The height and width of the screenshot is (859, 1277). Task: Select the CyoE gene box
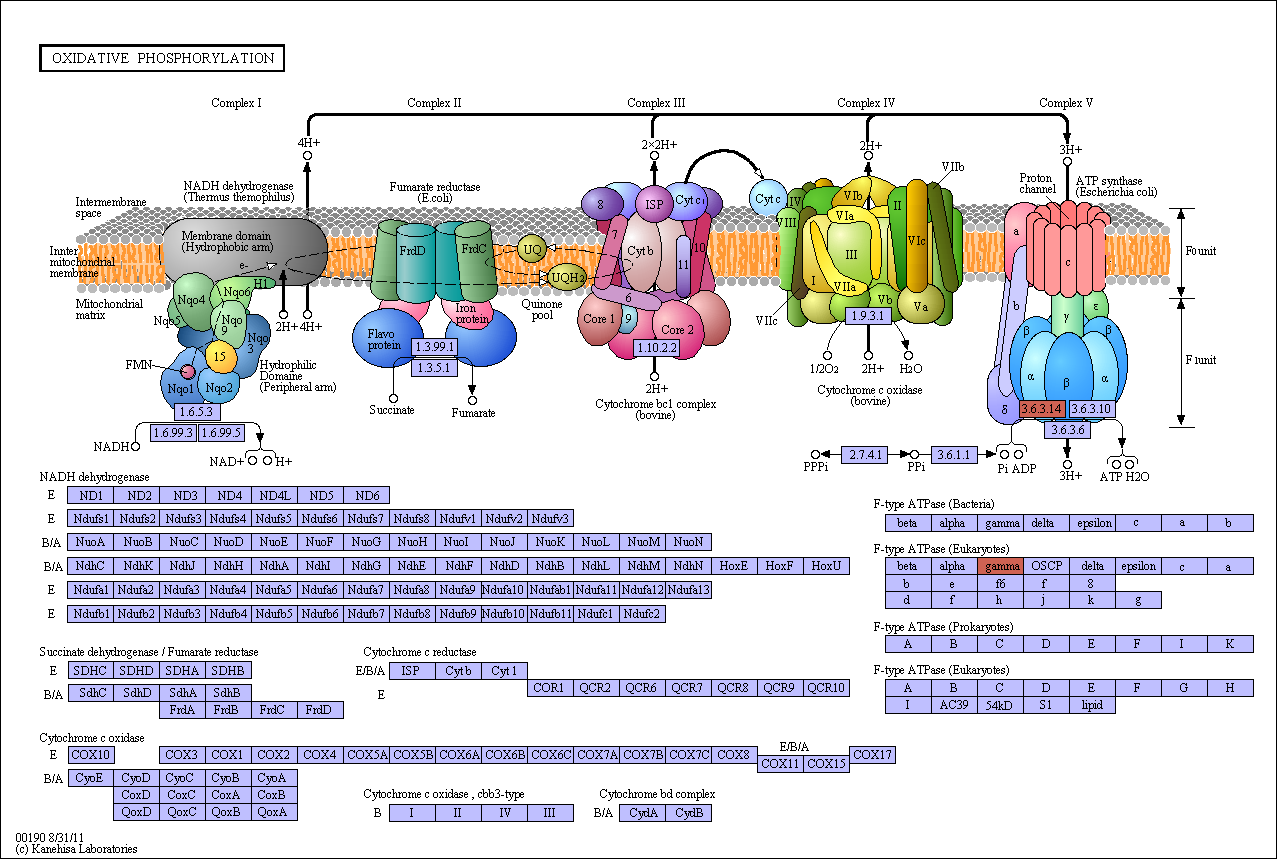(x=91, y=778)
